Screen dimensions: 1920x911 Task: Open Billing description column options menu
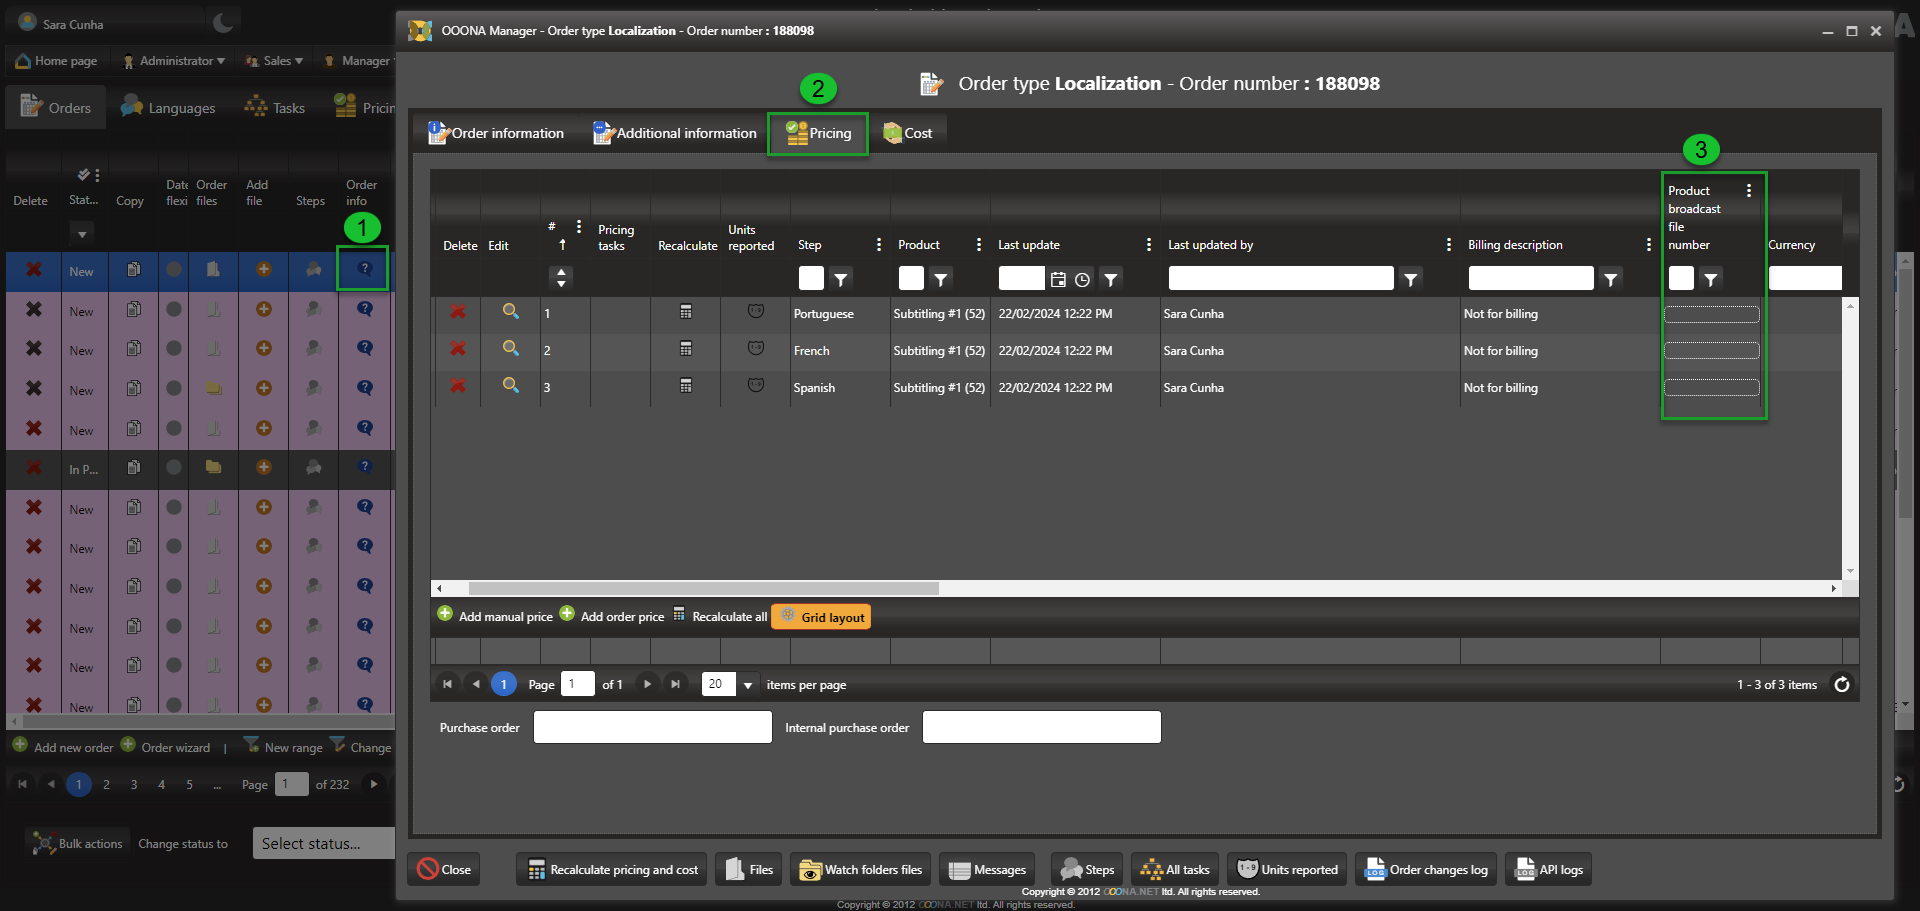tap(1648, 245)
